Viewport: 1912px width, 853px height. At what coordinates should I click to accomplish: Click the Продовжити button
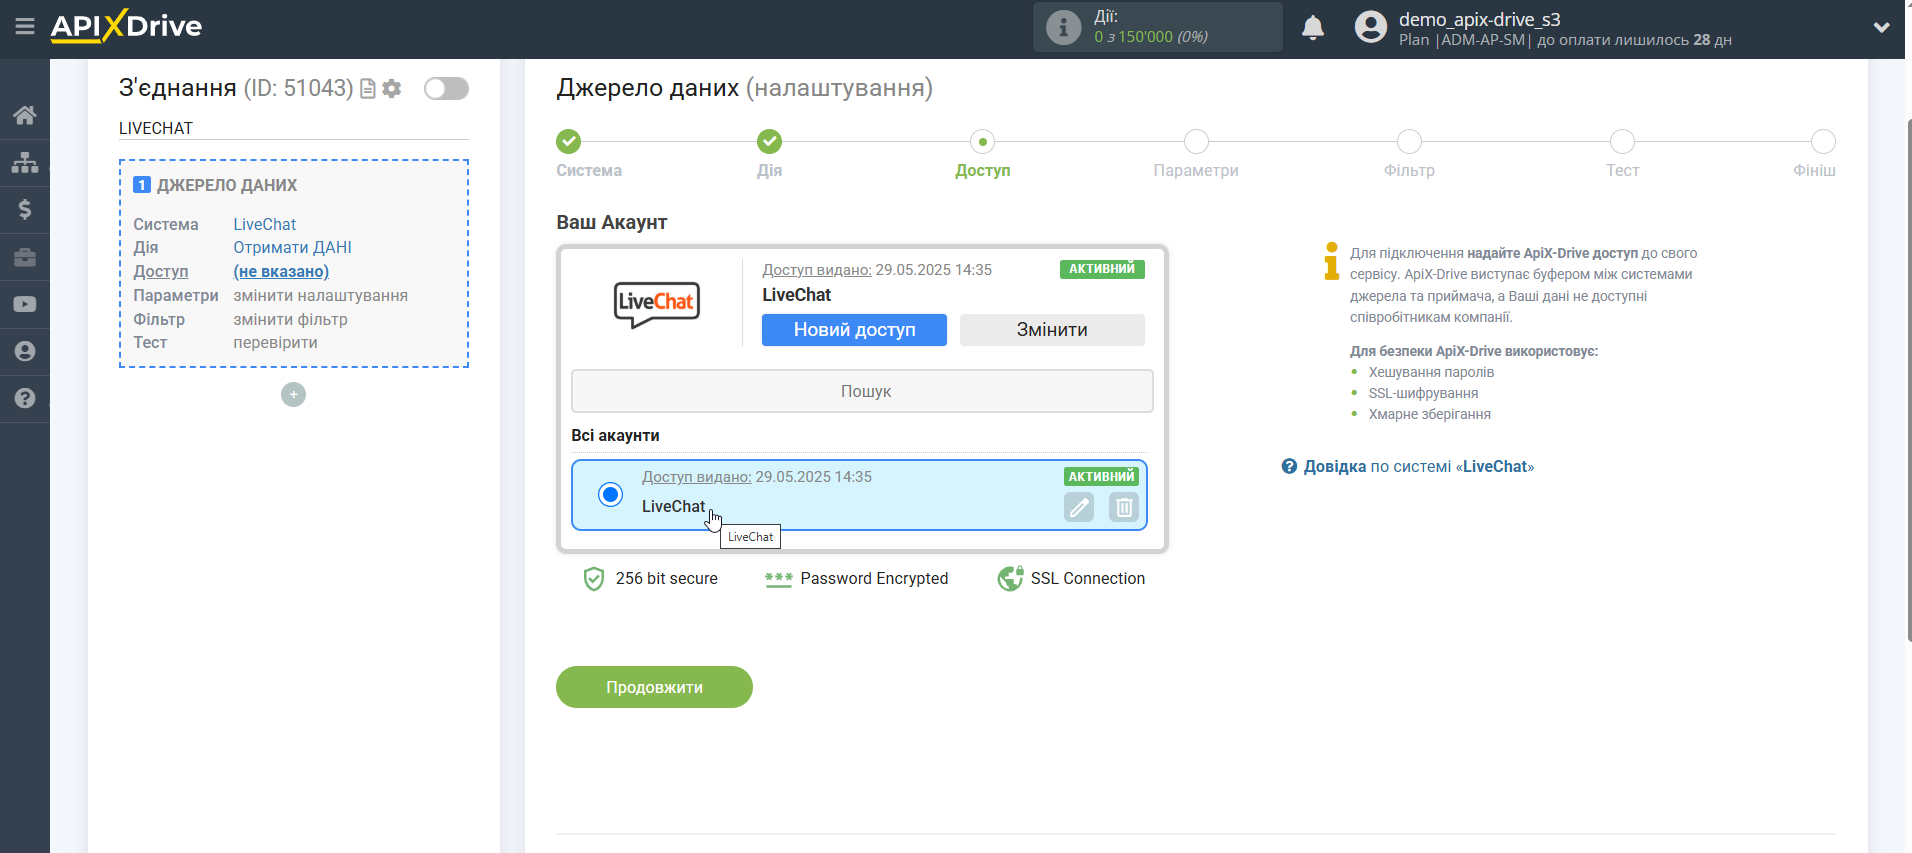point(654,687)
